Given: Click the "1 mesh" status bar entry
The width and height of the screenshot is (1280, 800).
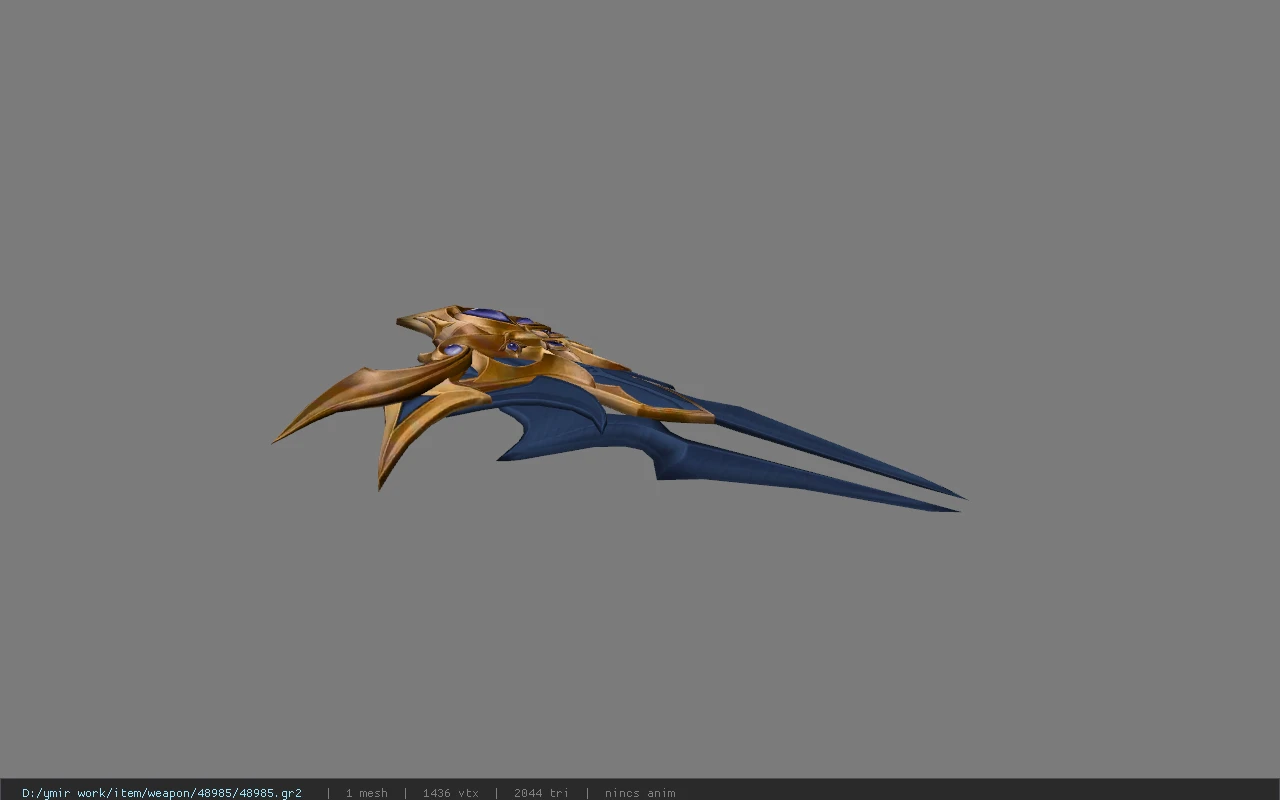Looking at the screenshot, I should pos(367,793).
